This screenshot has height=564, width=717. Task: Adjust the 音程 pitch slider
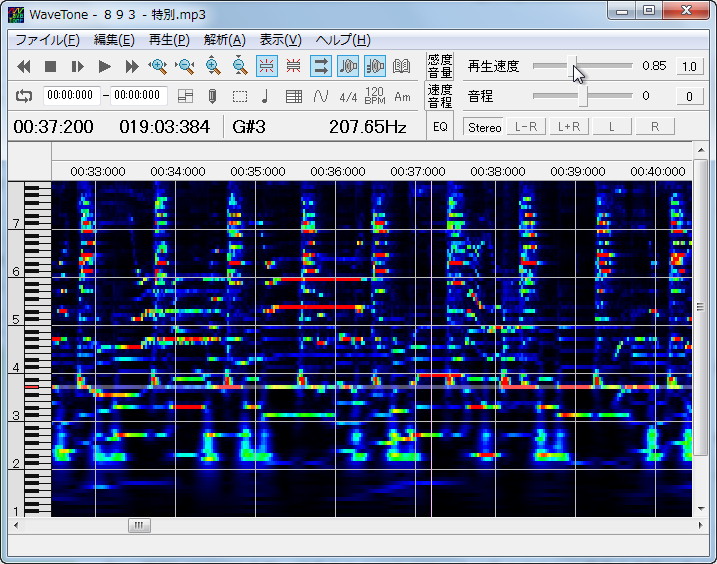point(583,96)
